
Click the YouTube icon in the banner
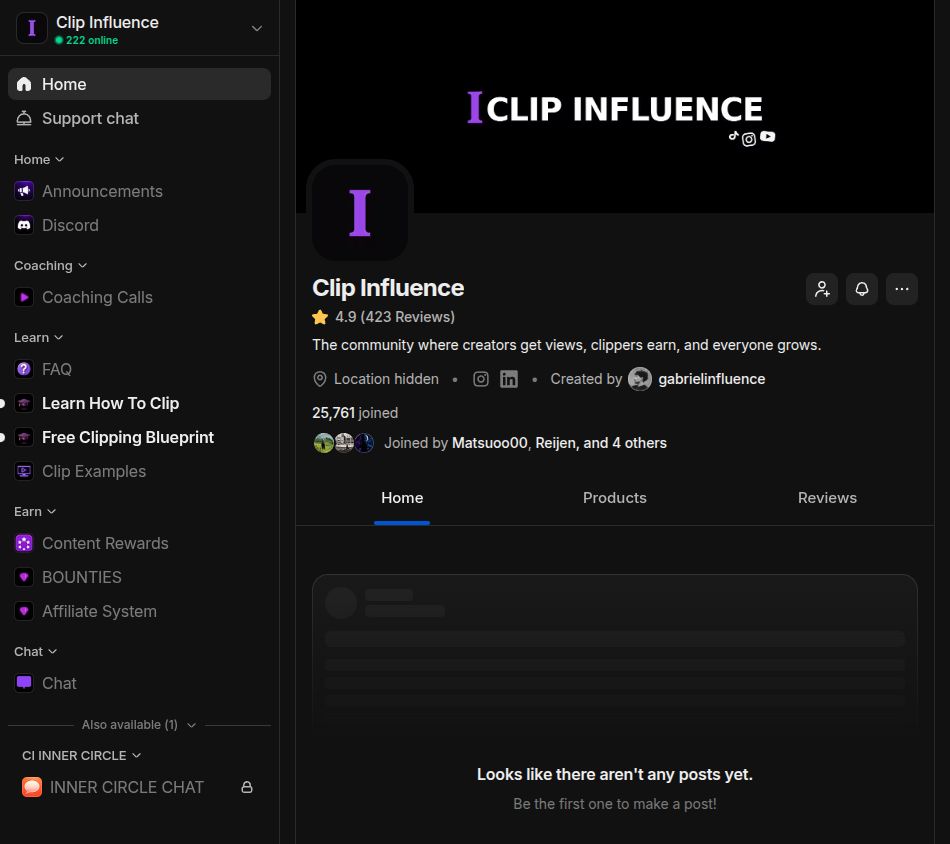(x=768, y=137)
